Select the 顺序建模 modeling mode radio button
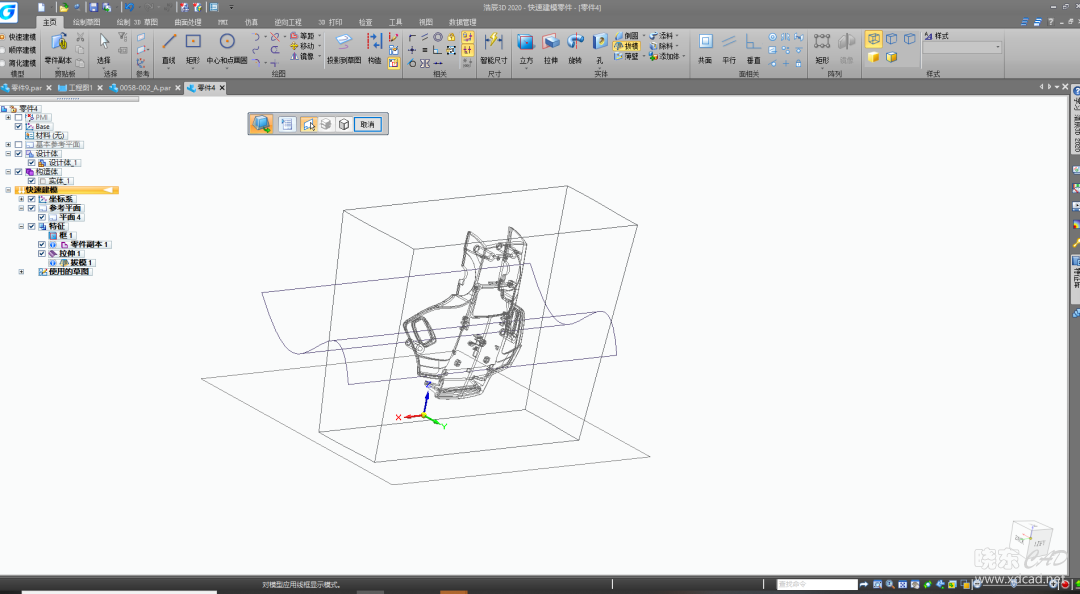 click(3, 49)
